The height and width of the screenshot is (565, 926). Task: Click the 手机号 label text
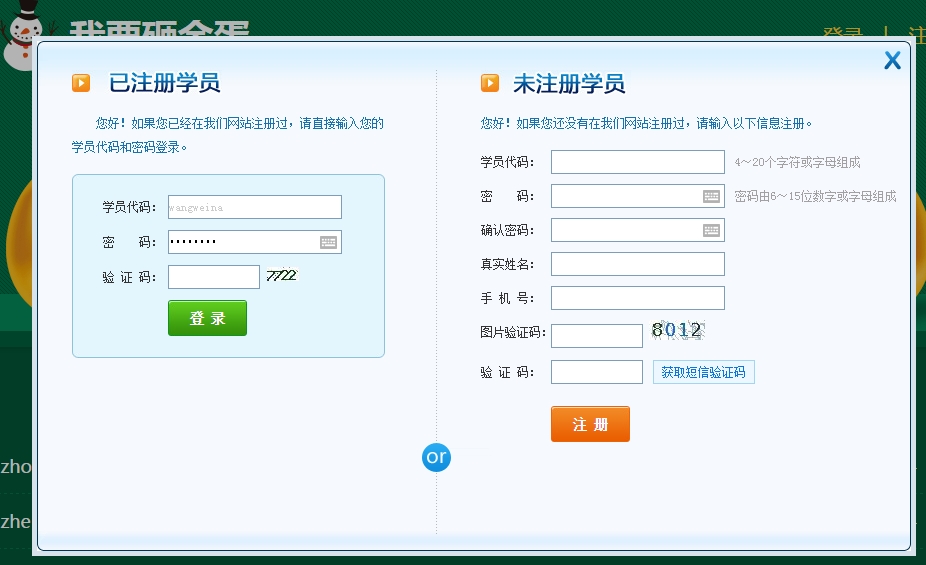[x=507, y=299]
